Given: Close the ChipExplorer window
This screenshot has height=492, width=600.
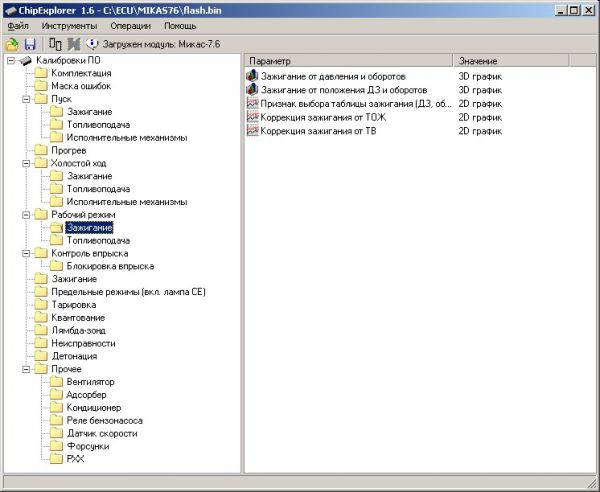Looking at the screenshot, I should click(x=589, y=11).
